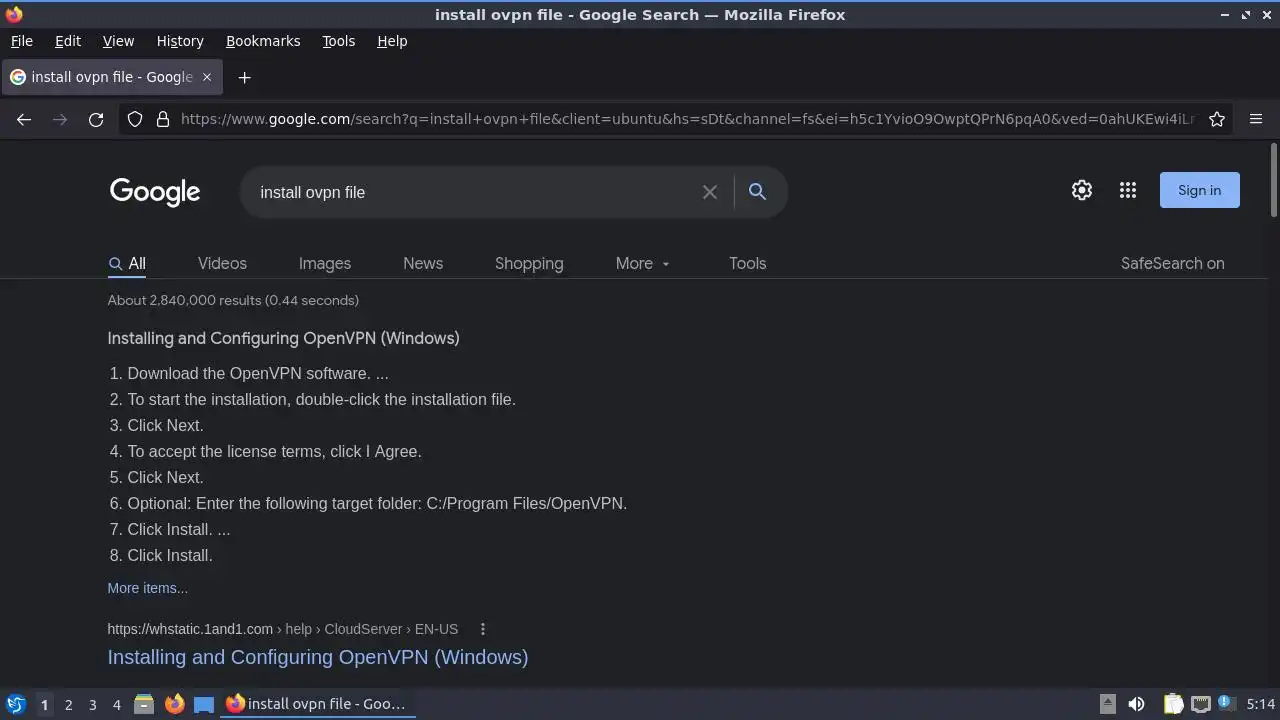Click the whstatic.1and1.com result URL breadcrumb
This screenshot has height=720, width=1280.
[x=282, y=629]
